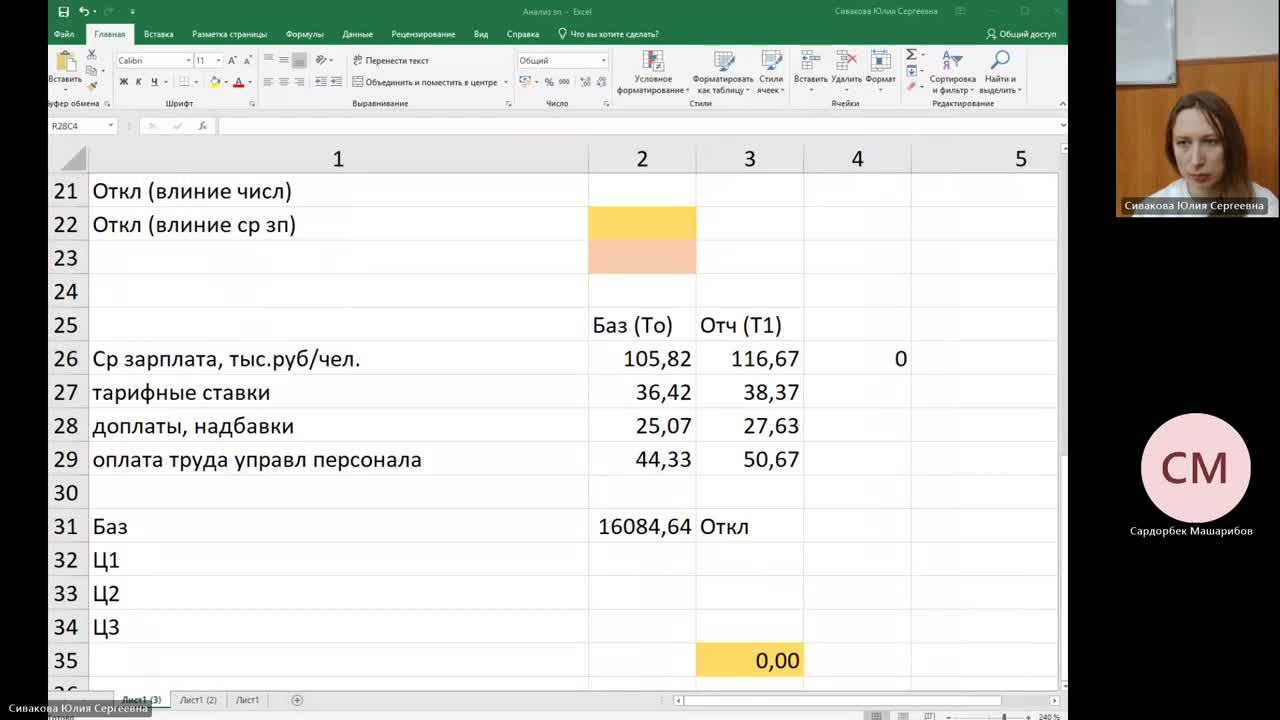Toggle underline Ч formatting
The width and height of the screenshot is (1280, 720).
(x=154, y=82)
